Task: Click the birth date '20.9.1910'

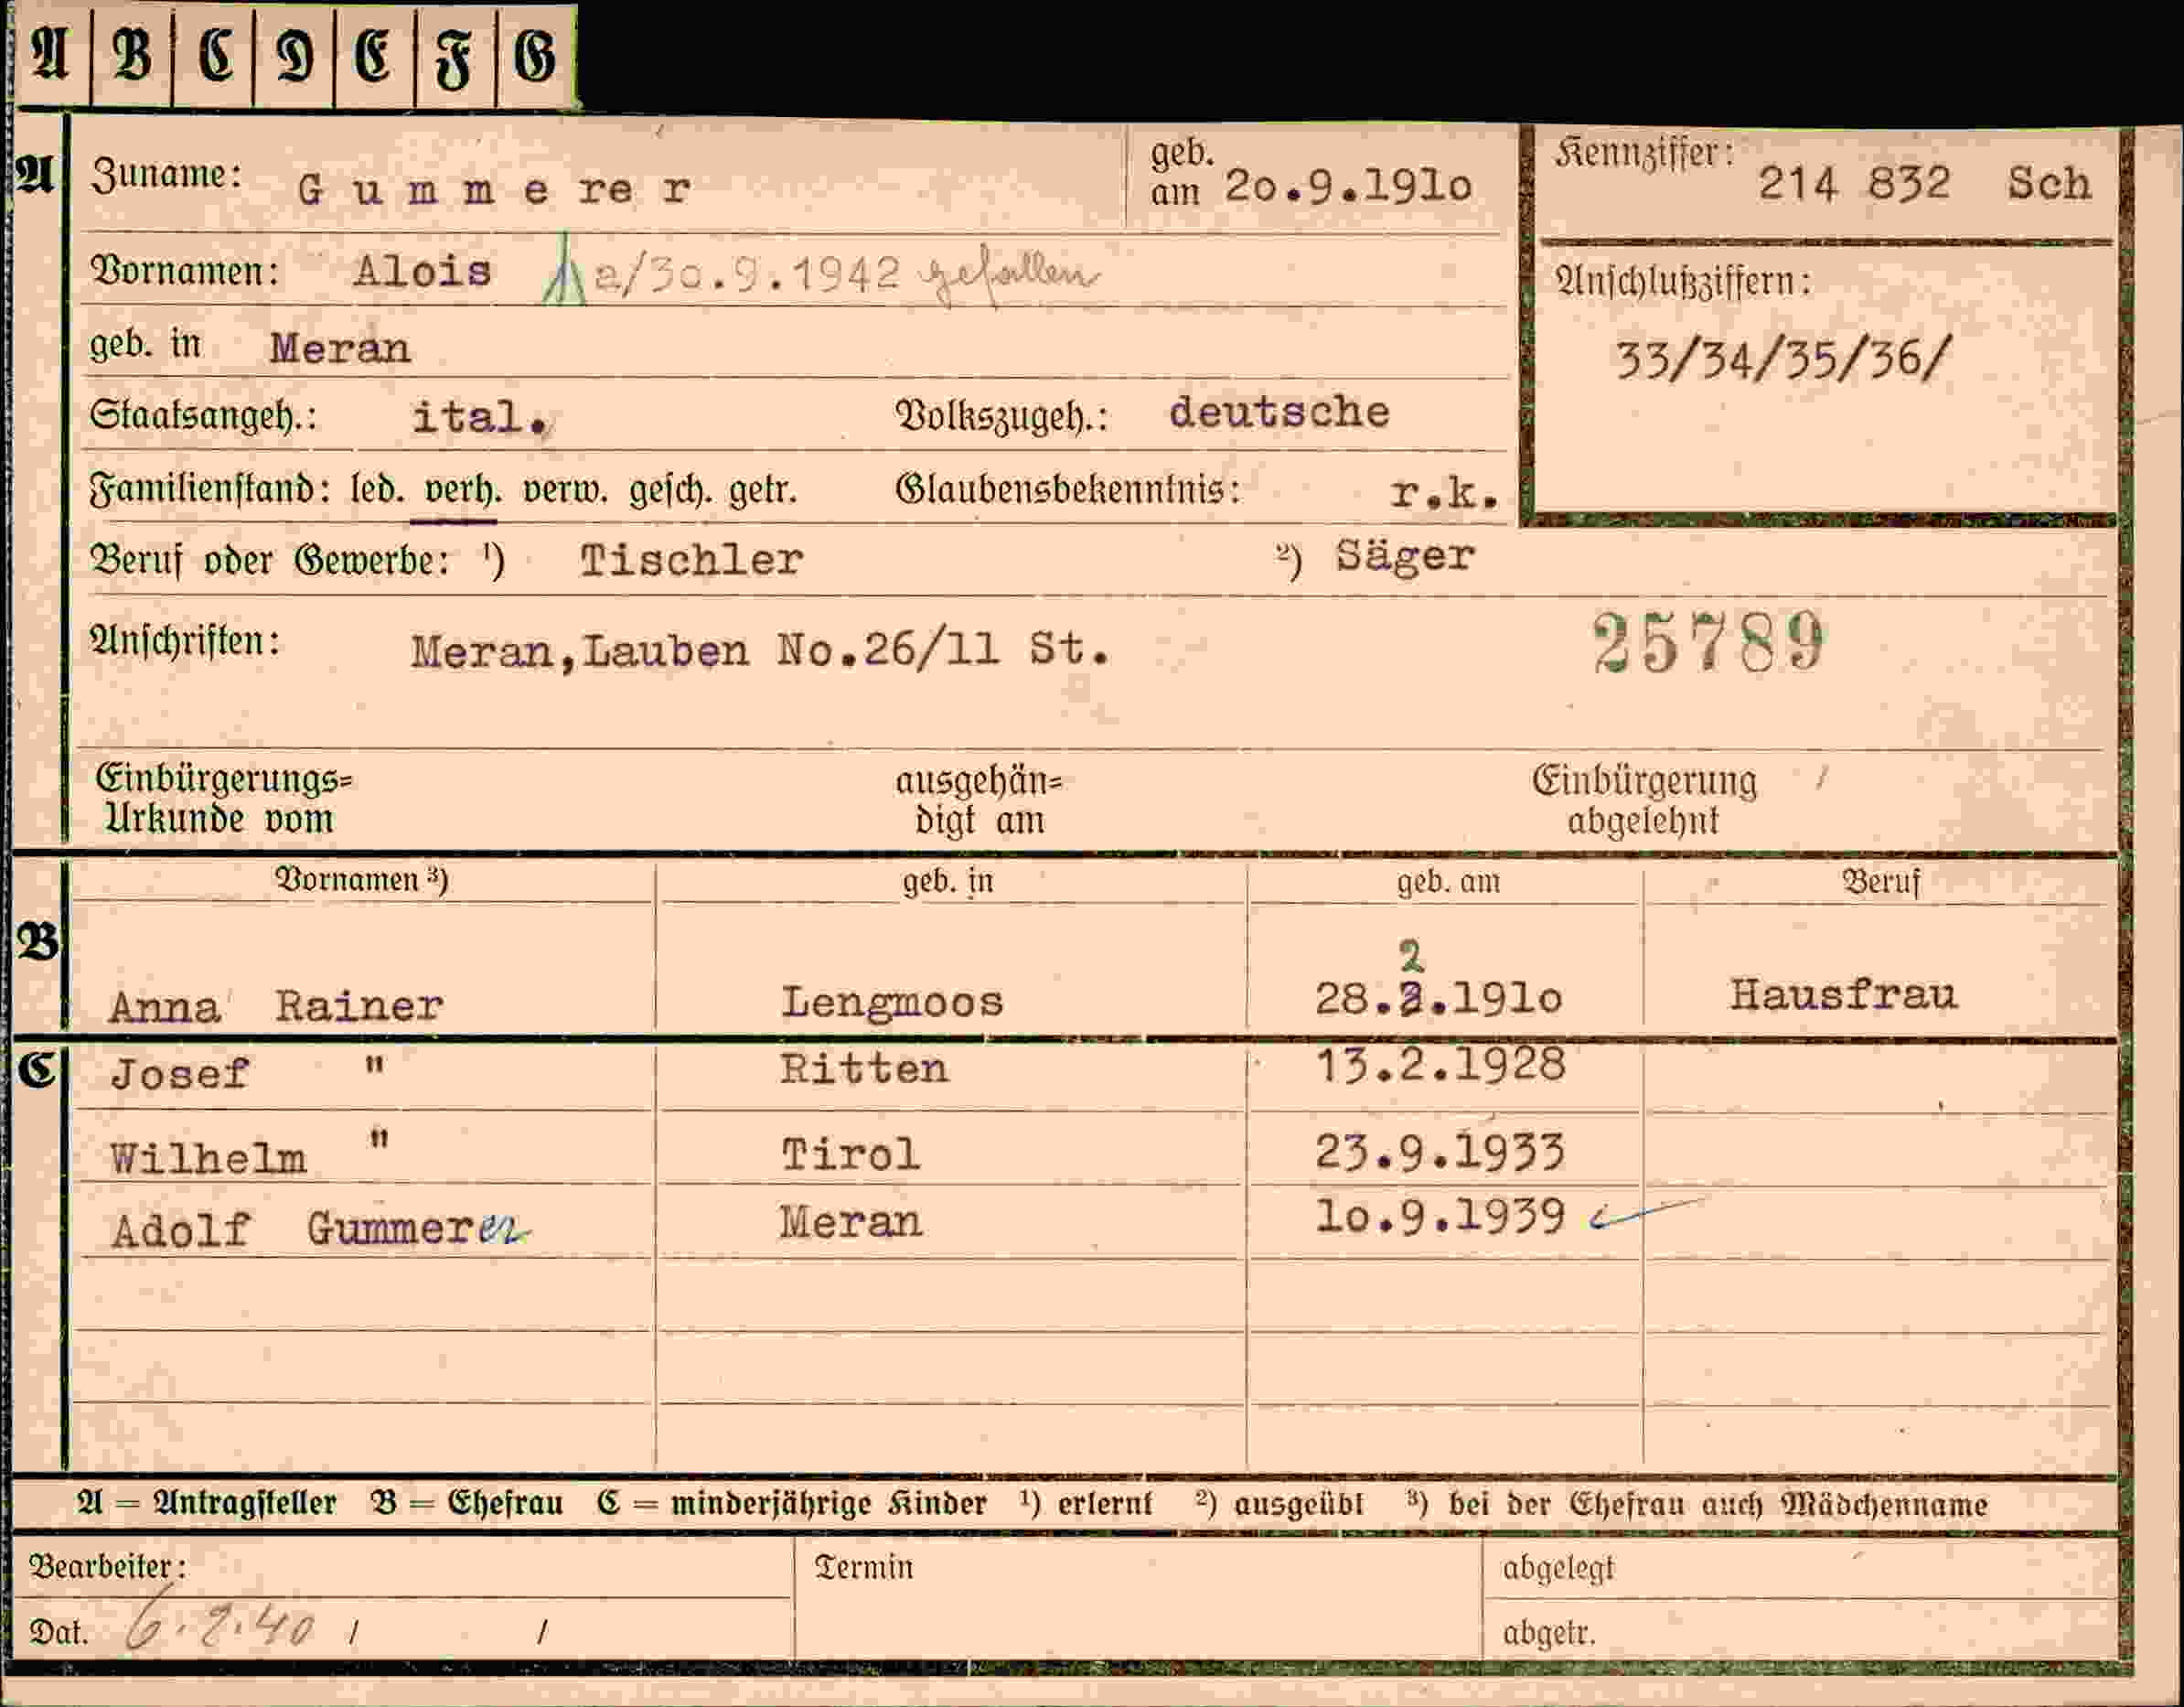Action: 1348,186
